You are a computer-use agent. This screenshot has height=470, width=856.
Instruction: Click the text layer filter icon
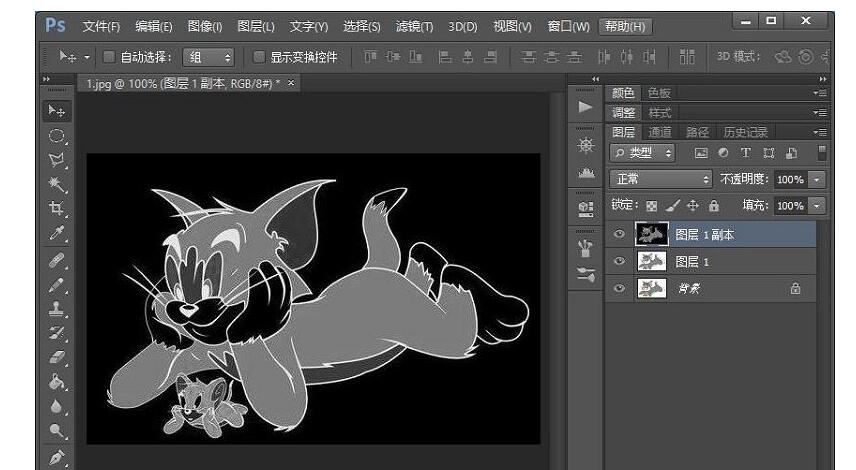pos(745,153)
